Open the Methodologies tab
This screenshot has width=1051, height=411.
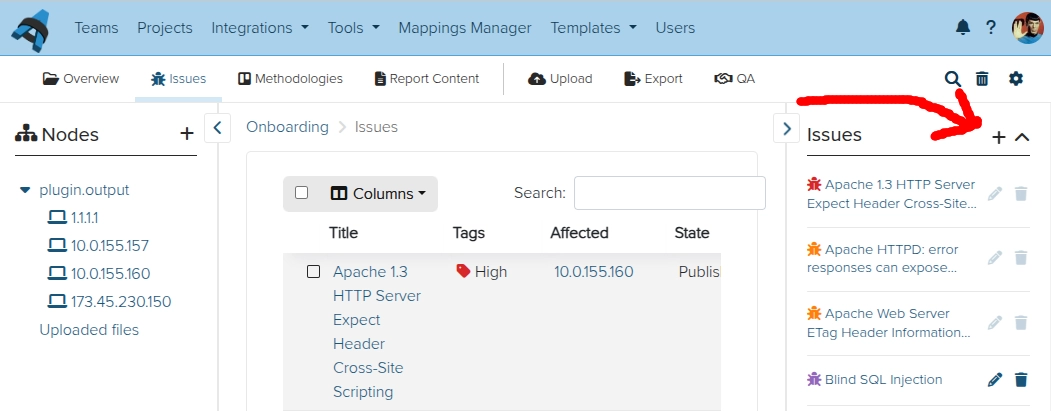[x=290, y=79]
